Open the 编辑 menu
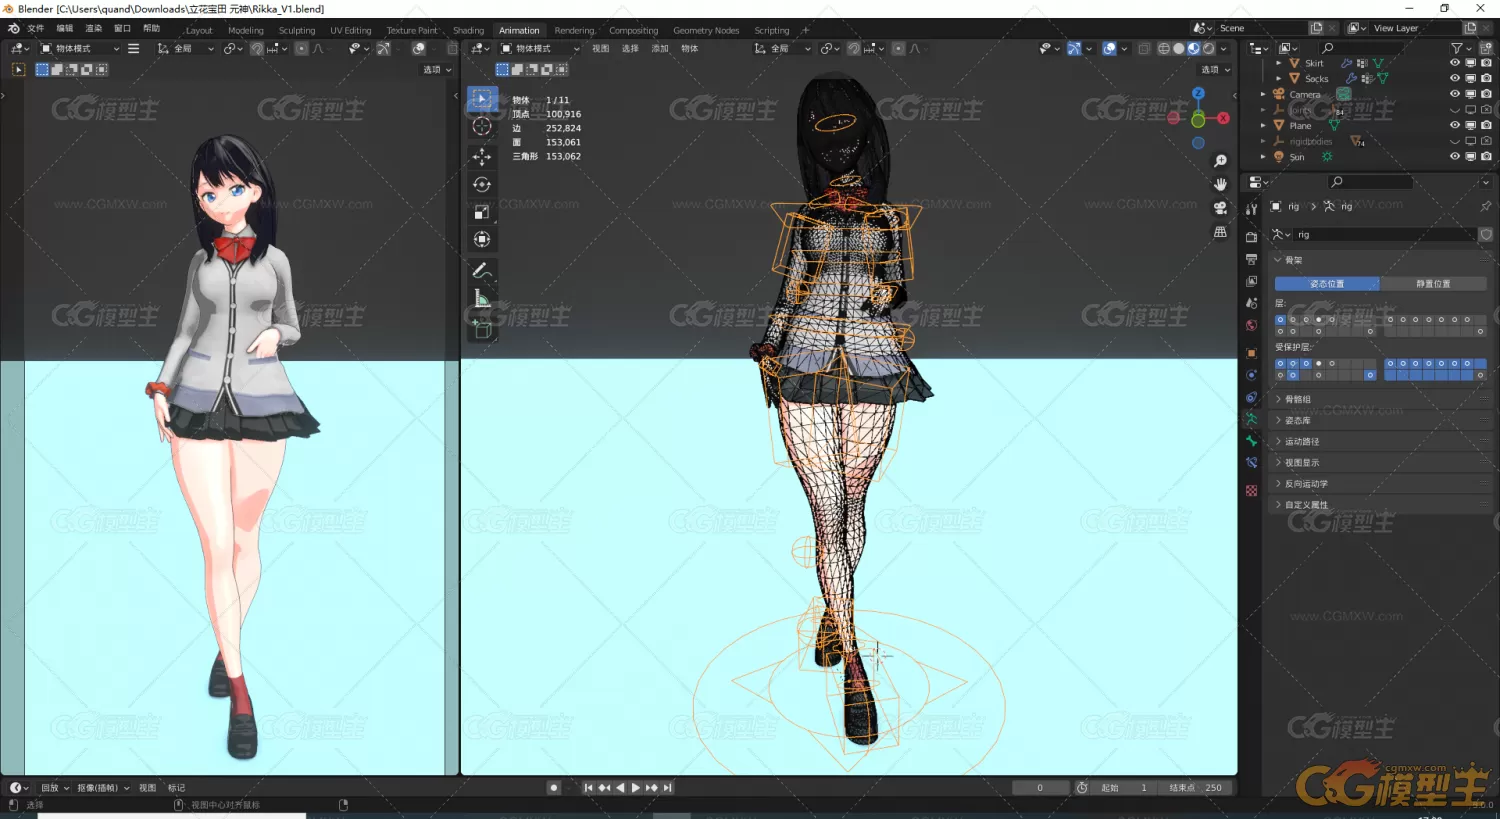1500x819 pixels. click(x=65, y=29)
